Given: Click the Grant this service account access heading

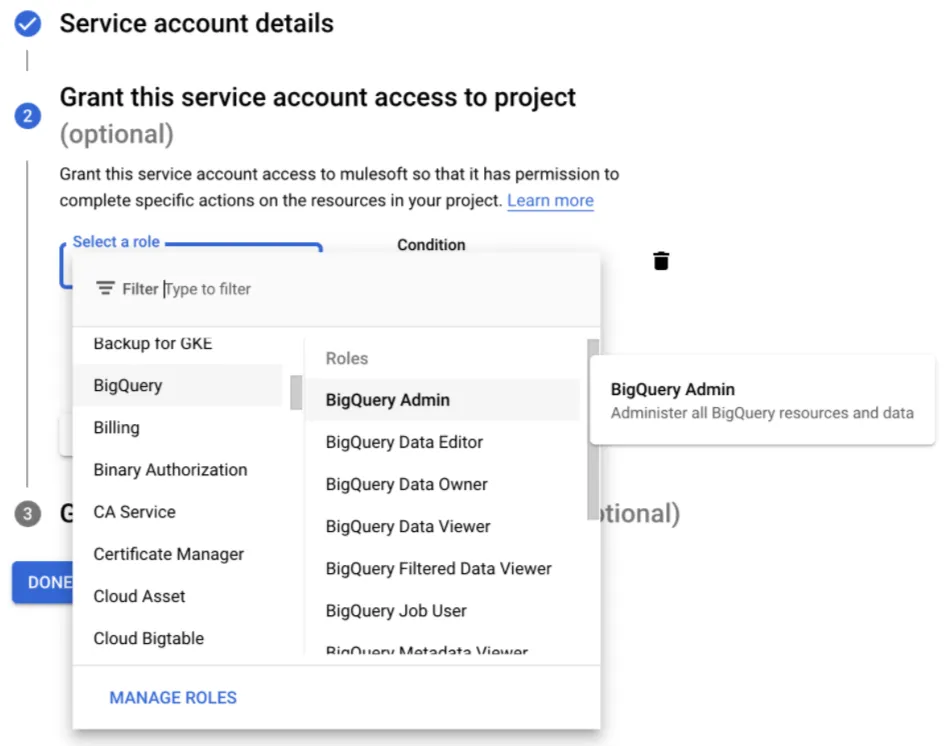Looking at the screenshot, I should click(x=318, y=115).
